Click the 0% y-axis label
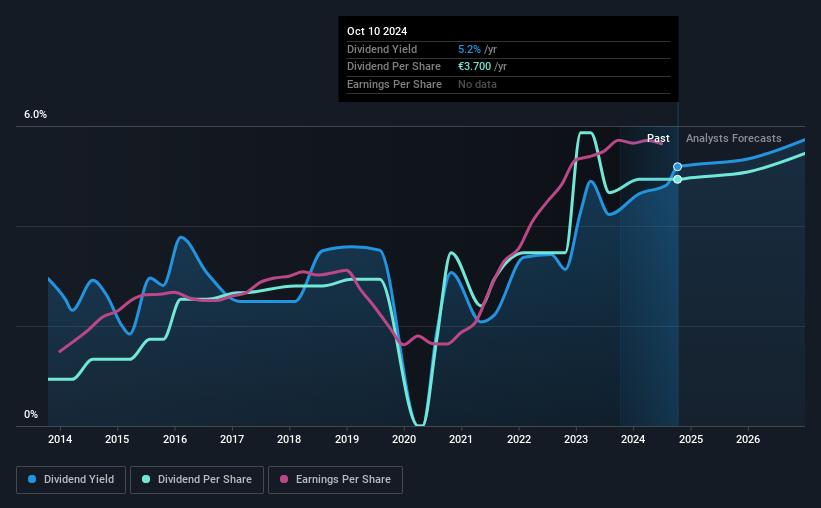The height and width of the screenshot is (508, 821). point(31,415)
